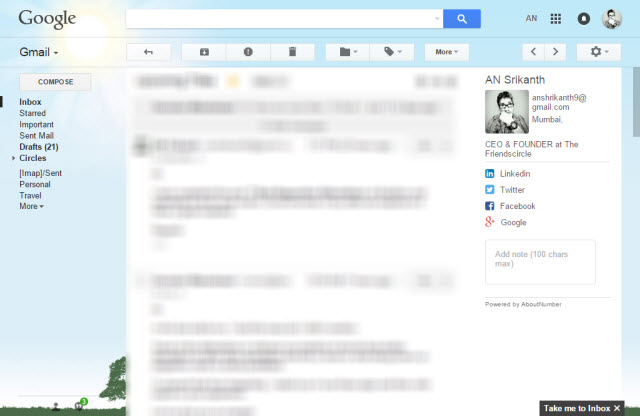Toggle the star on the conversation

coord(233,81)
